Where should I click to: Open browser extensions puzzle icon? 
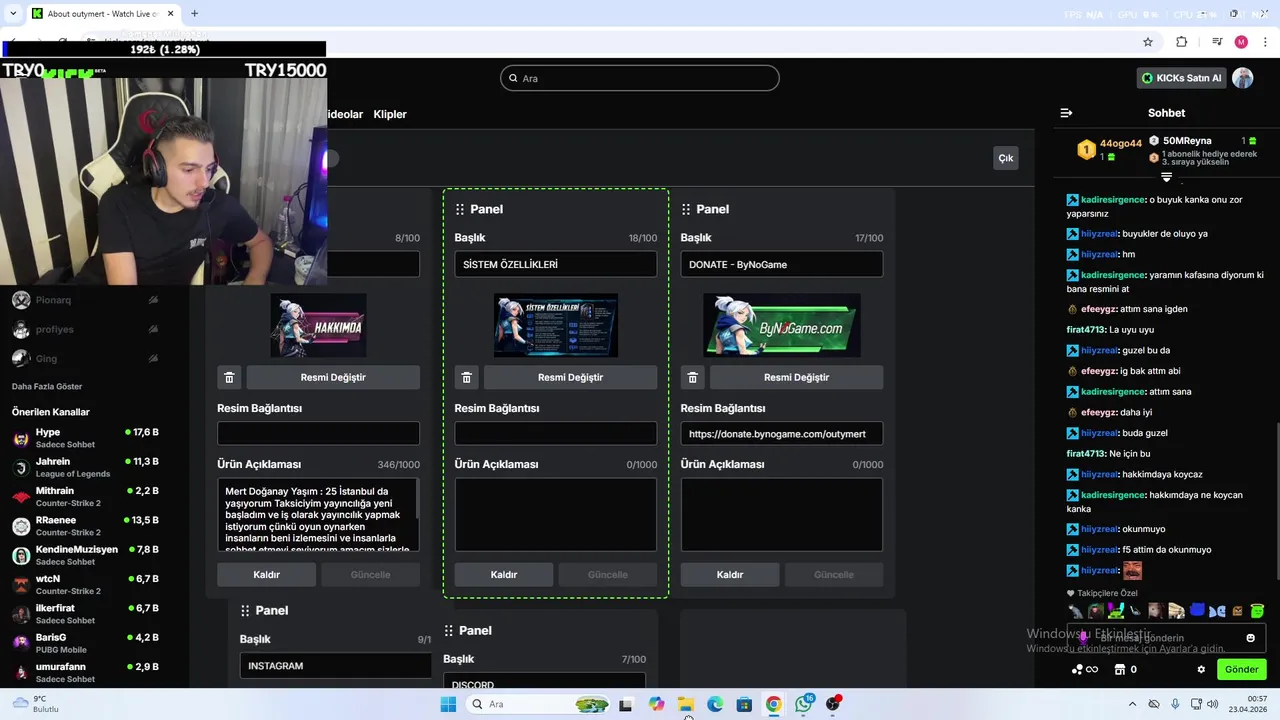pos(1182,42)
